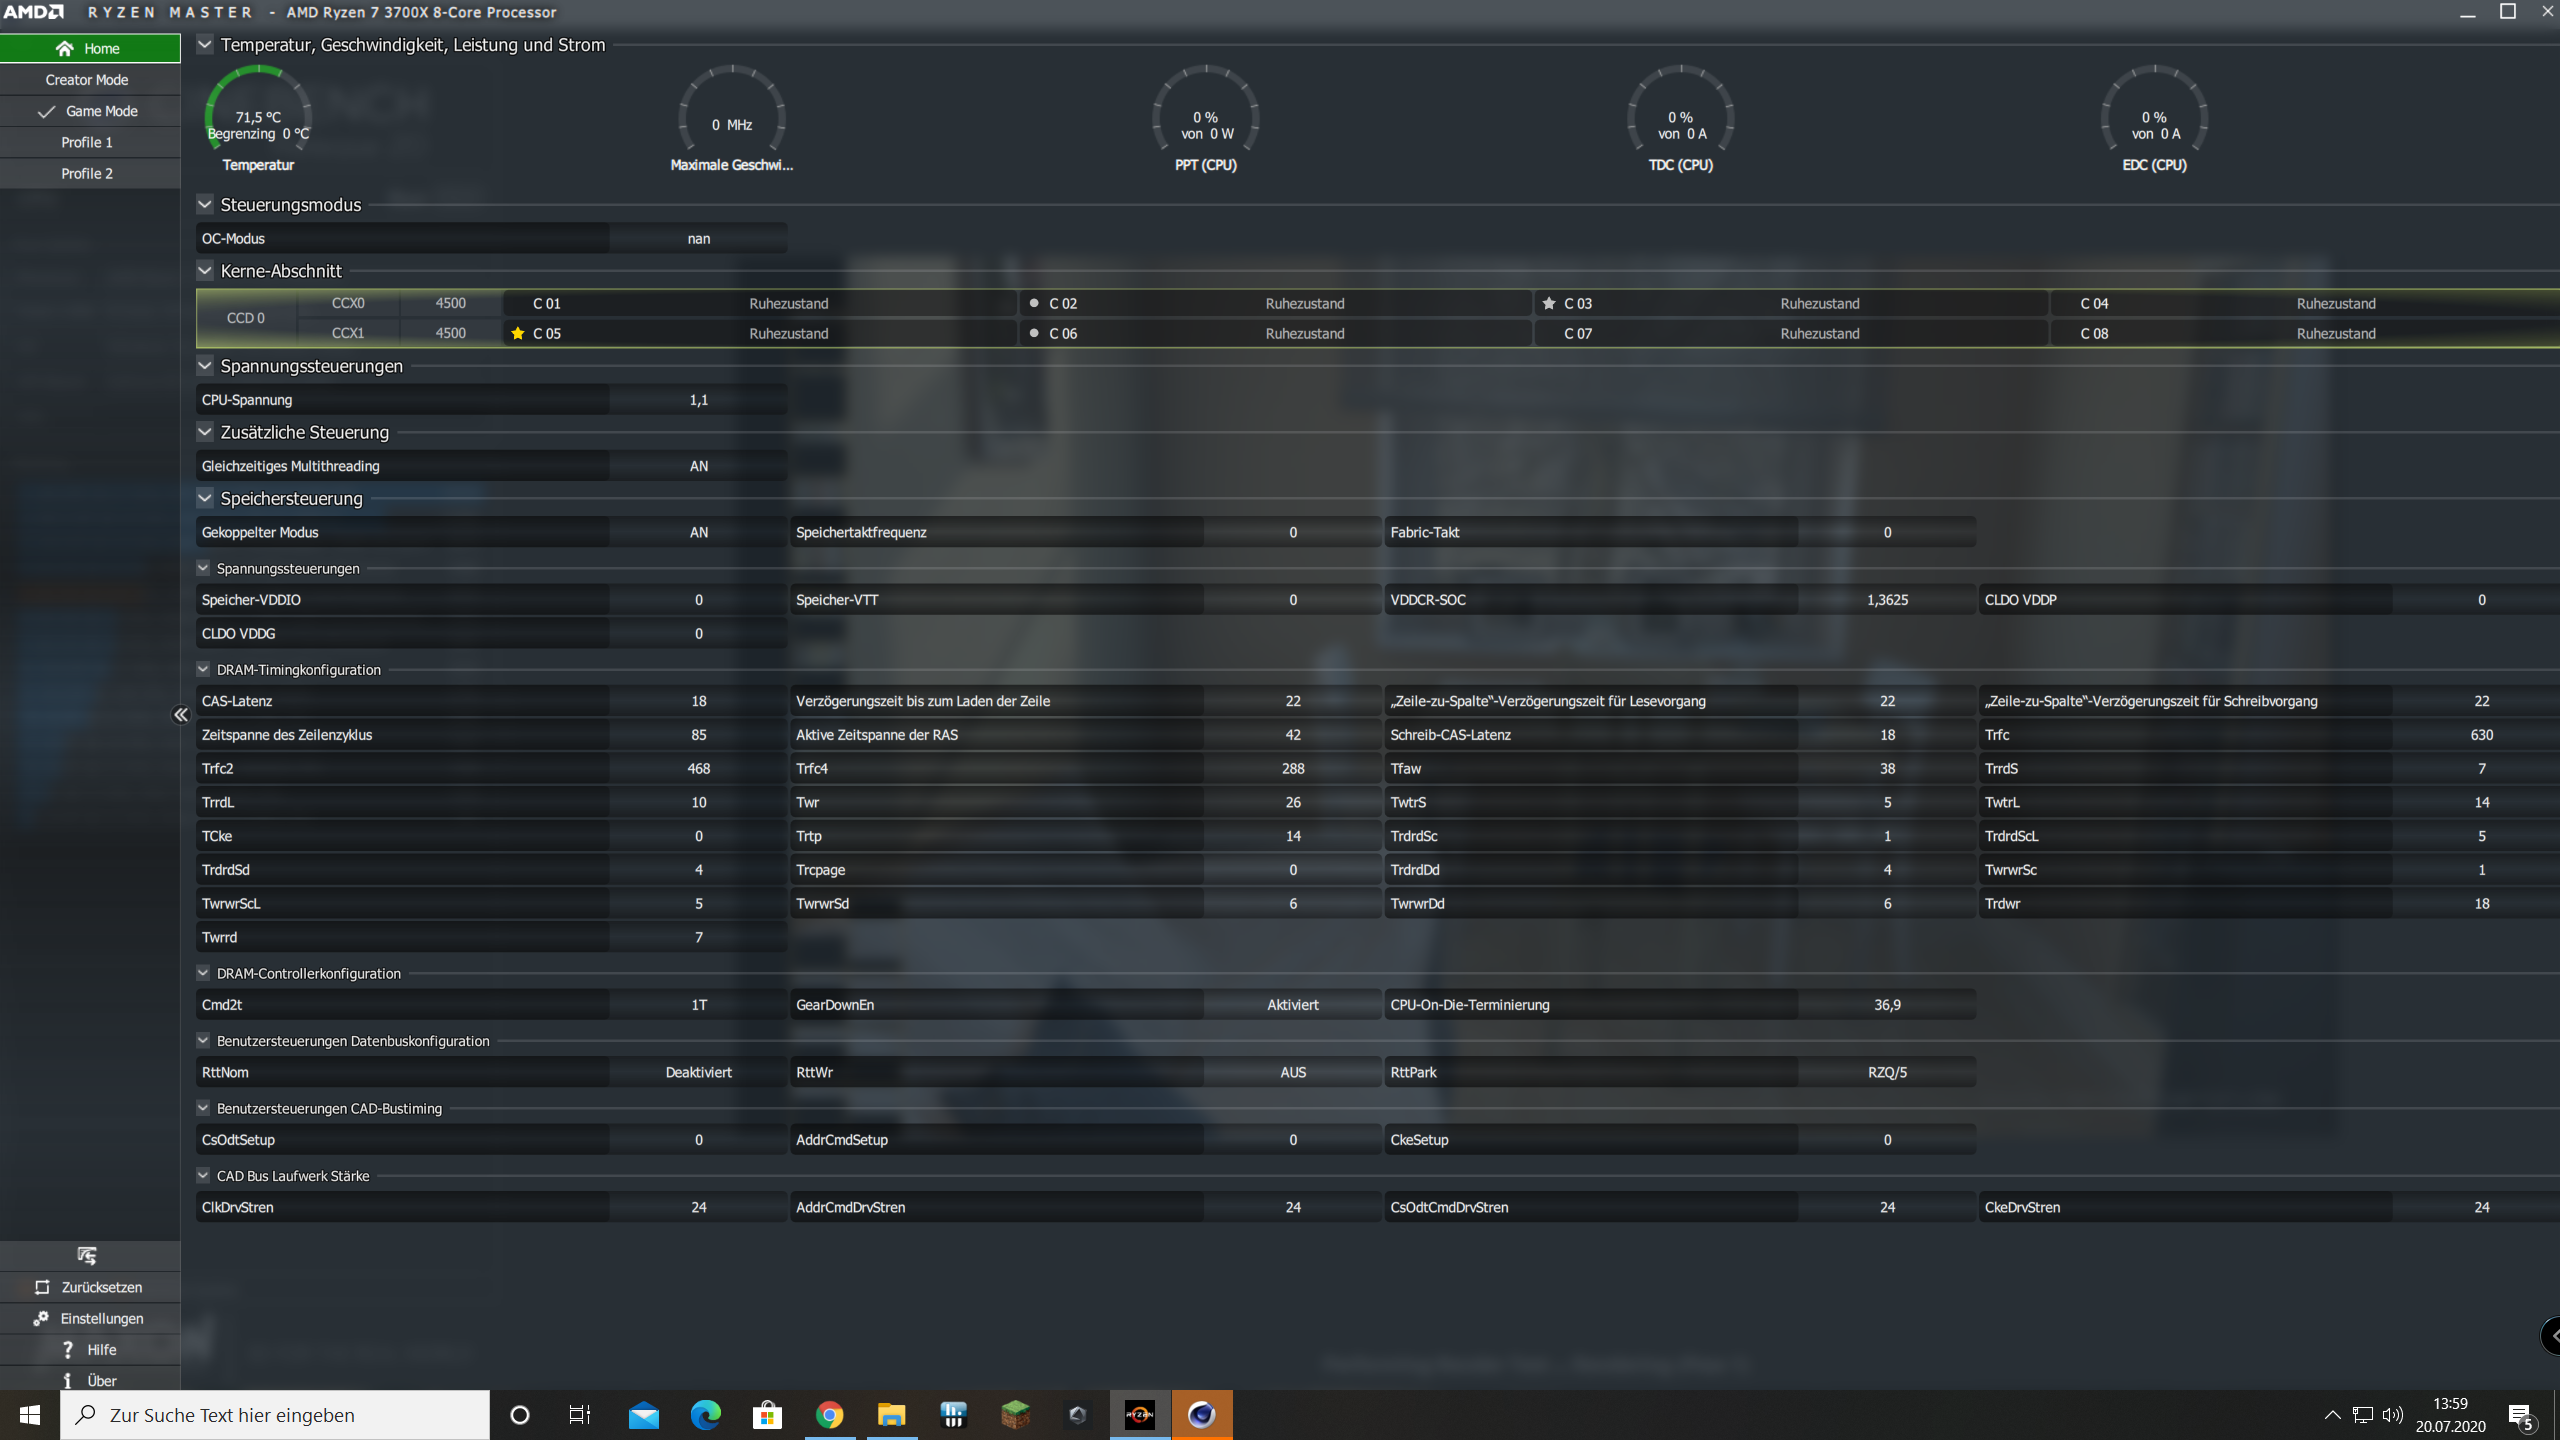Click the Home house icon in sidebar
The image size is (2560, 1440).
pos(65,48)
